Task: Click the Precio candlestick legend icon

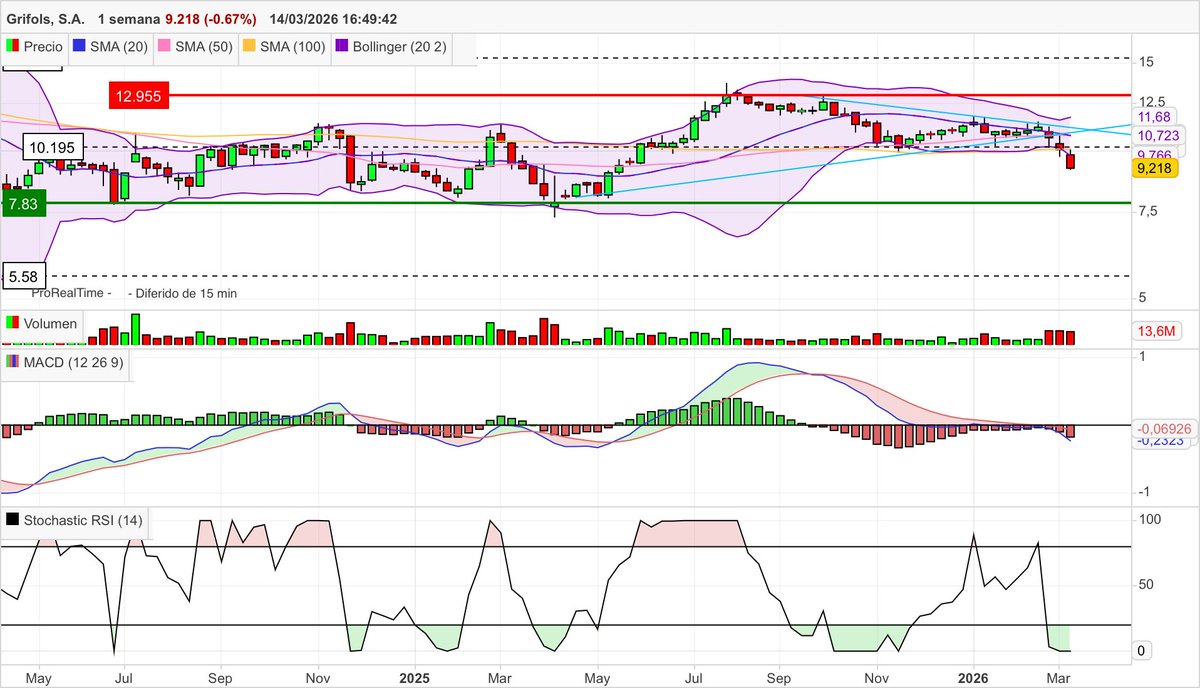Action: [13, 46]
